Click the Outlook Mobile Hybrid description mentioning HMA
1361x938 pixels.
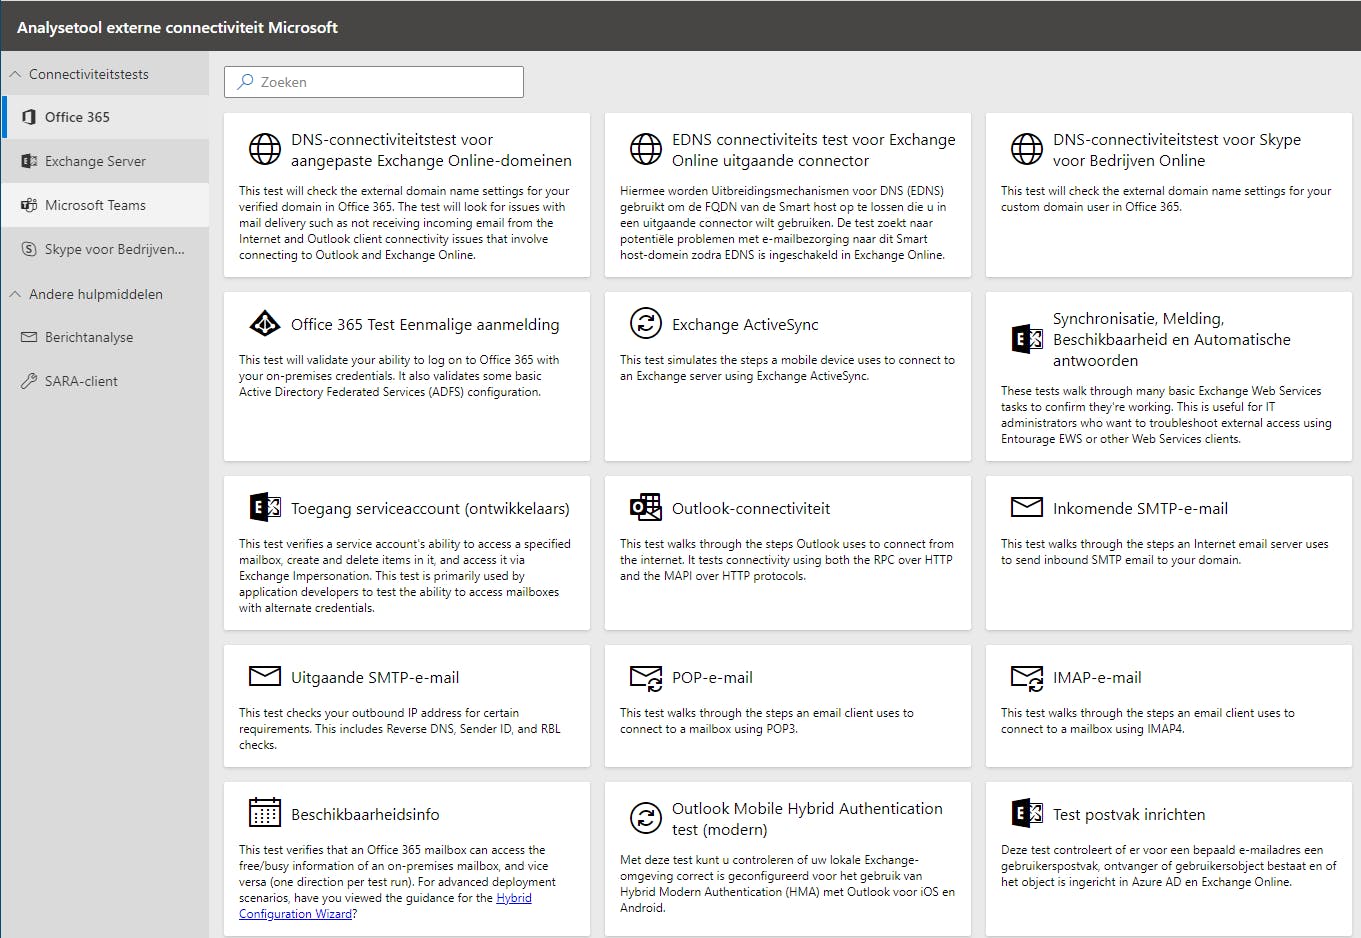click(787, 884)
